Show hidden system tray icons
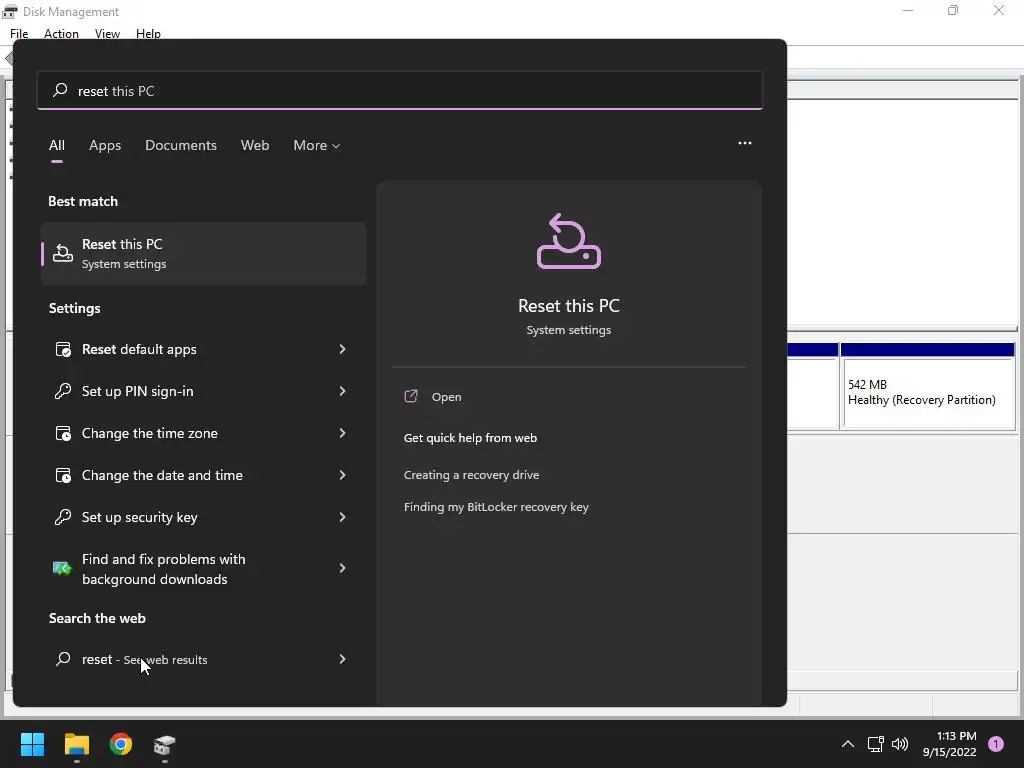The image size is (1024, 768). click(x=848, y=744)
